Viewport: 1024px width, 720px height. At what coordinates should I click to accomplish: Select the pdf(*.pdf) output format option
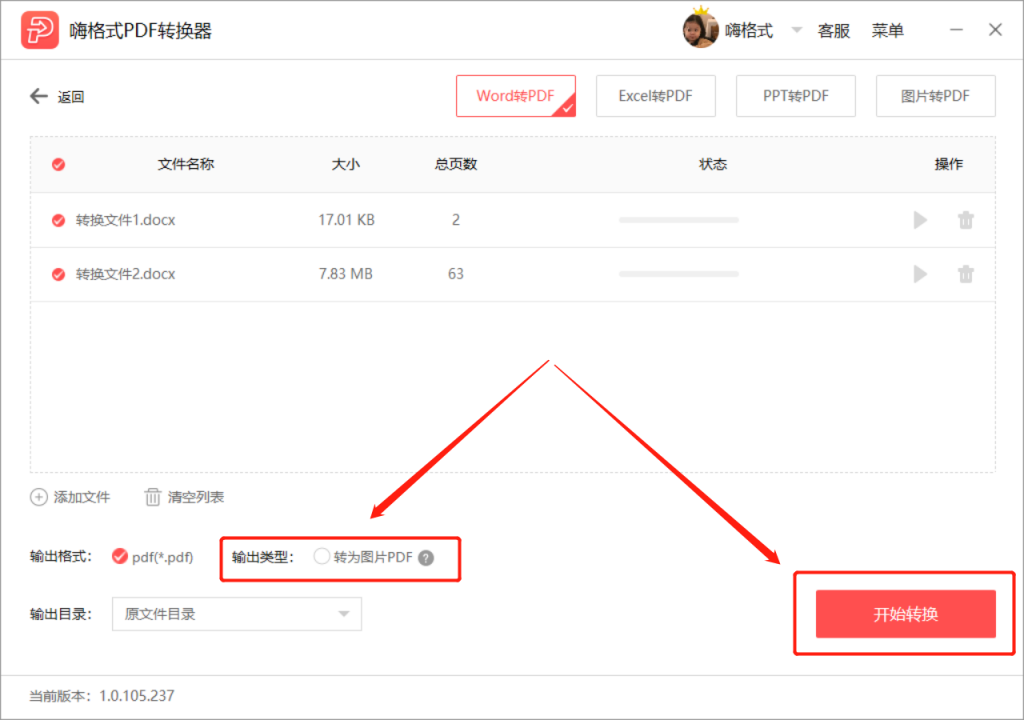120,557
